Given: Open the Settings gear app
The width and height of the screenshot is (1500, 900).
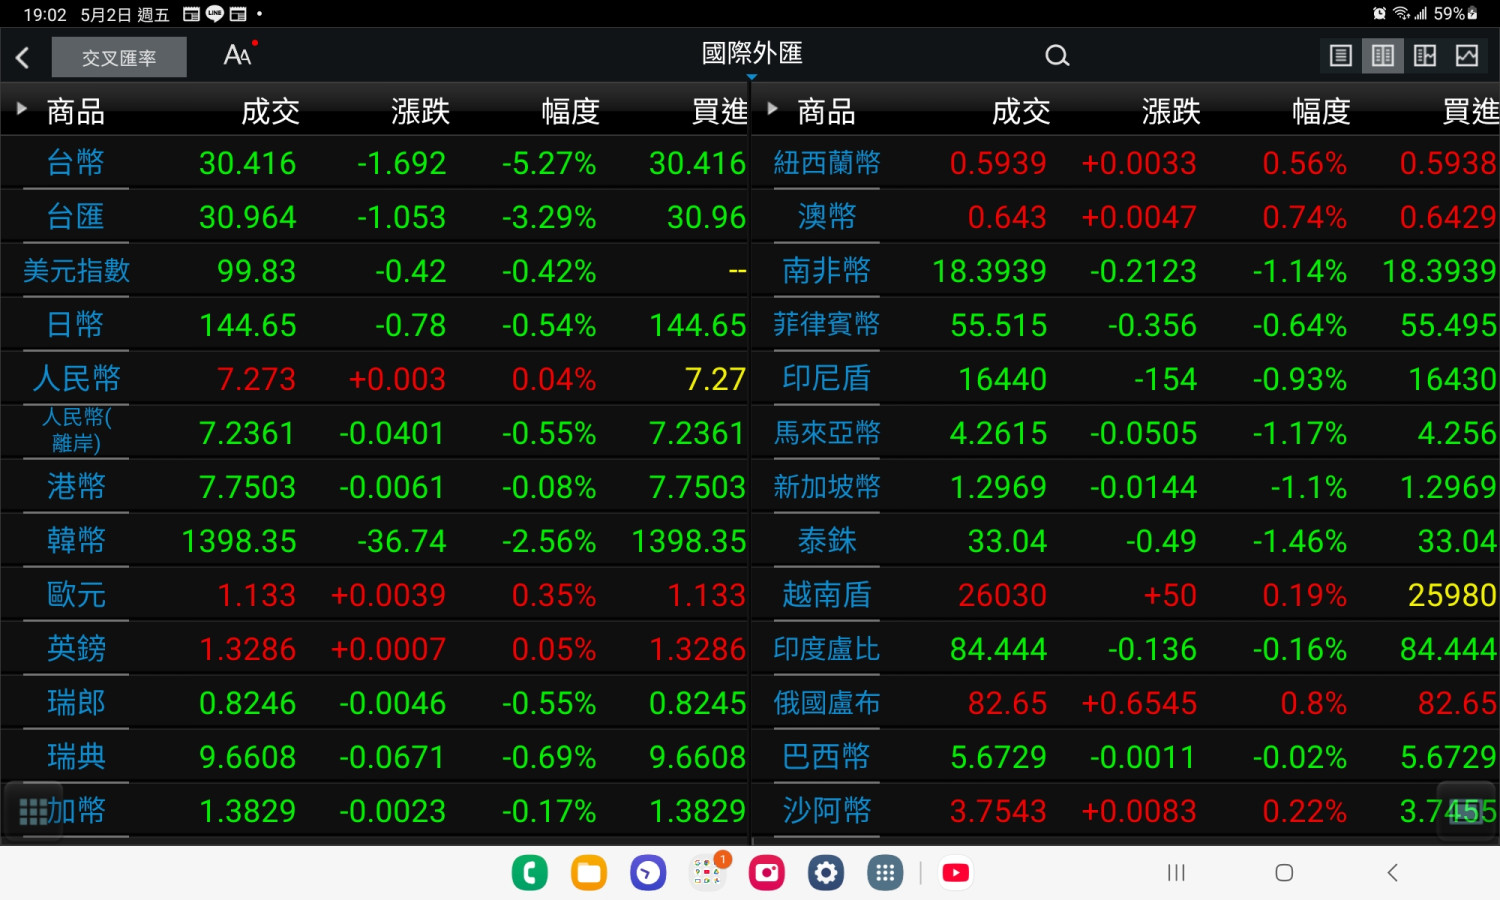Looking at the screenshot, I should pos(826,873).
